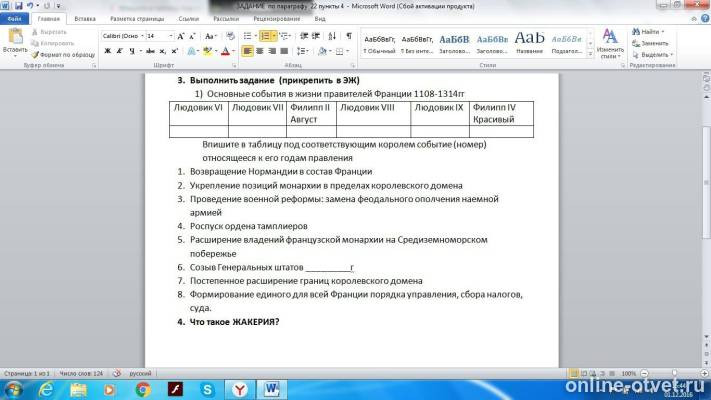Open the font size dropdown
Viewport: 711px width, 400px height.
coord(171,36)
